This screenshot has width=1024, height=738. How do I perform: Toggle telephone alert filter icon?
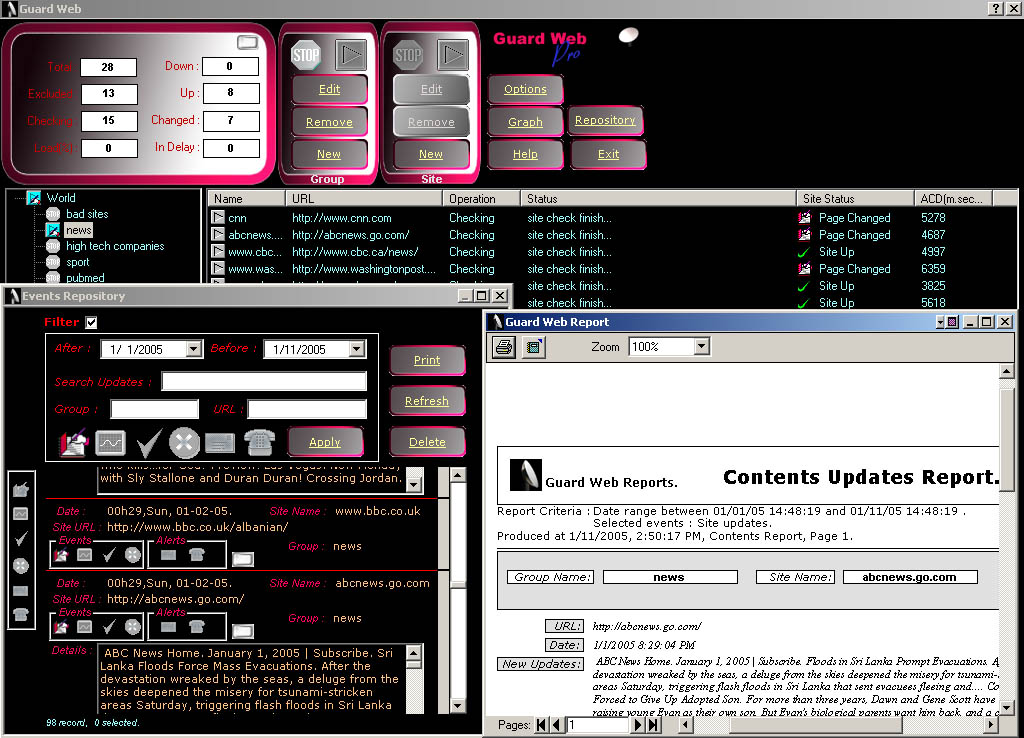point(259,442)
